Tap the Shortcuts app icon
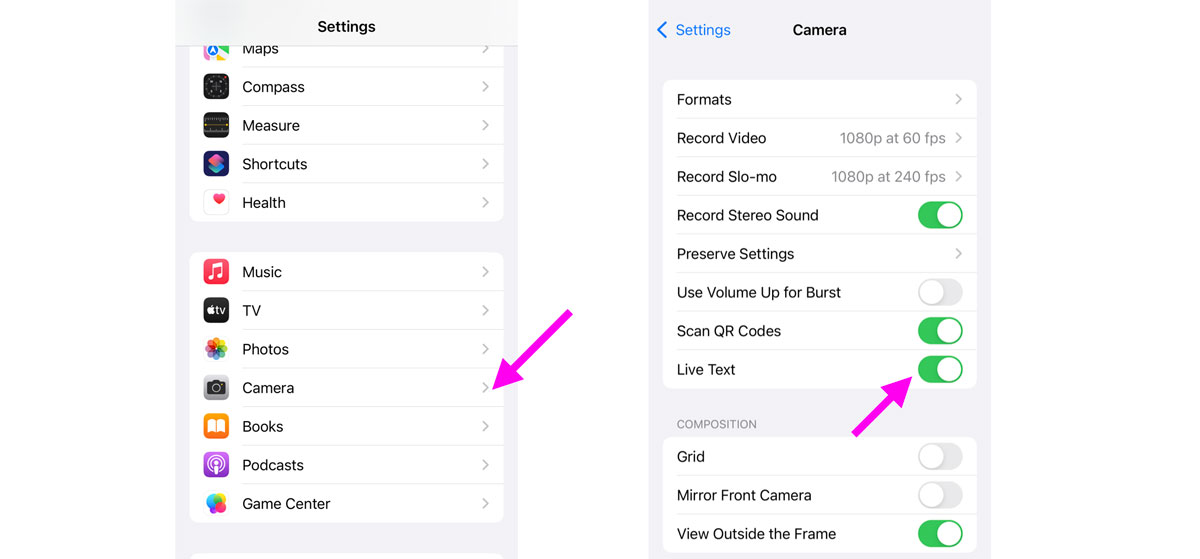 (x=216, y=164)
